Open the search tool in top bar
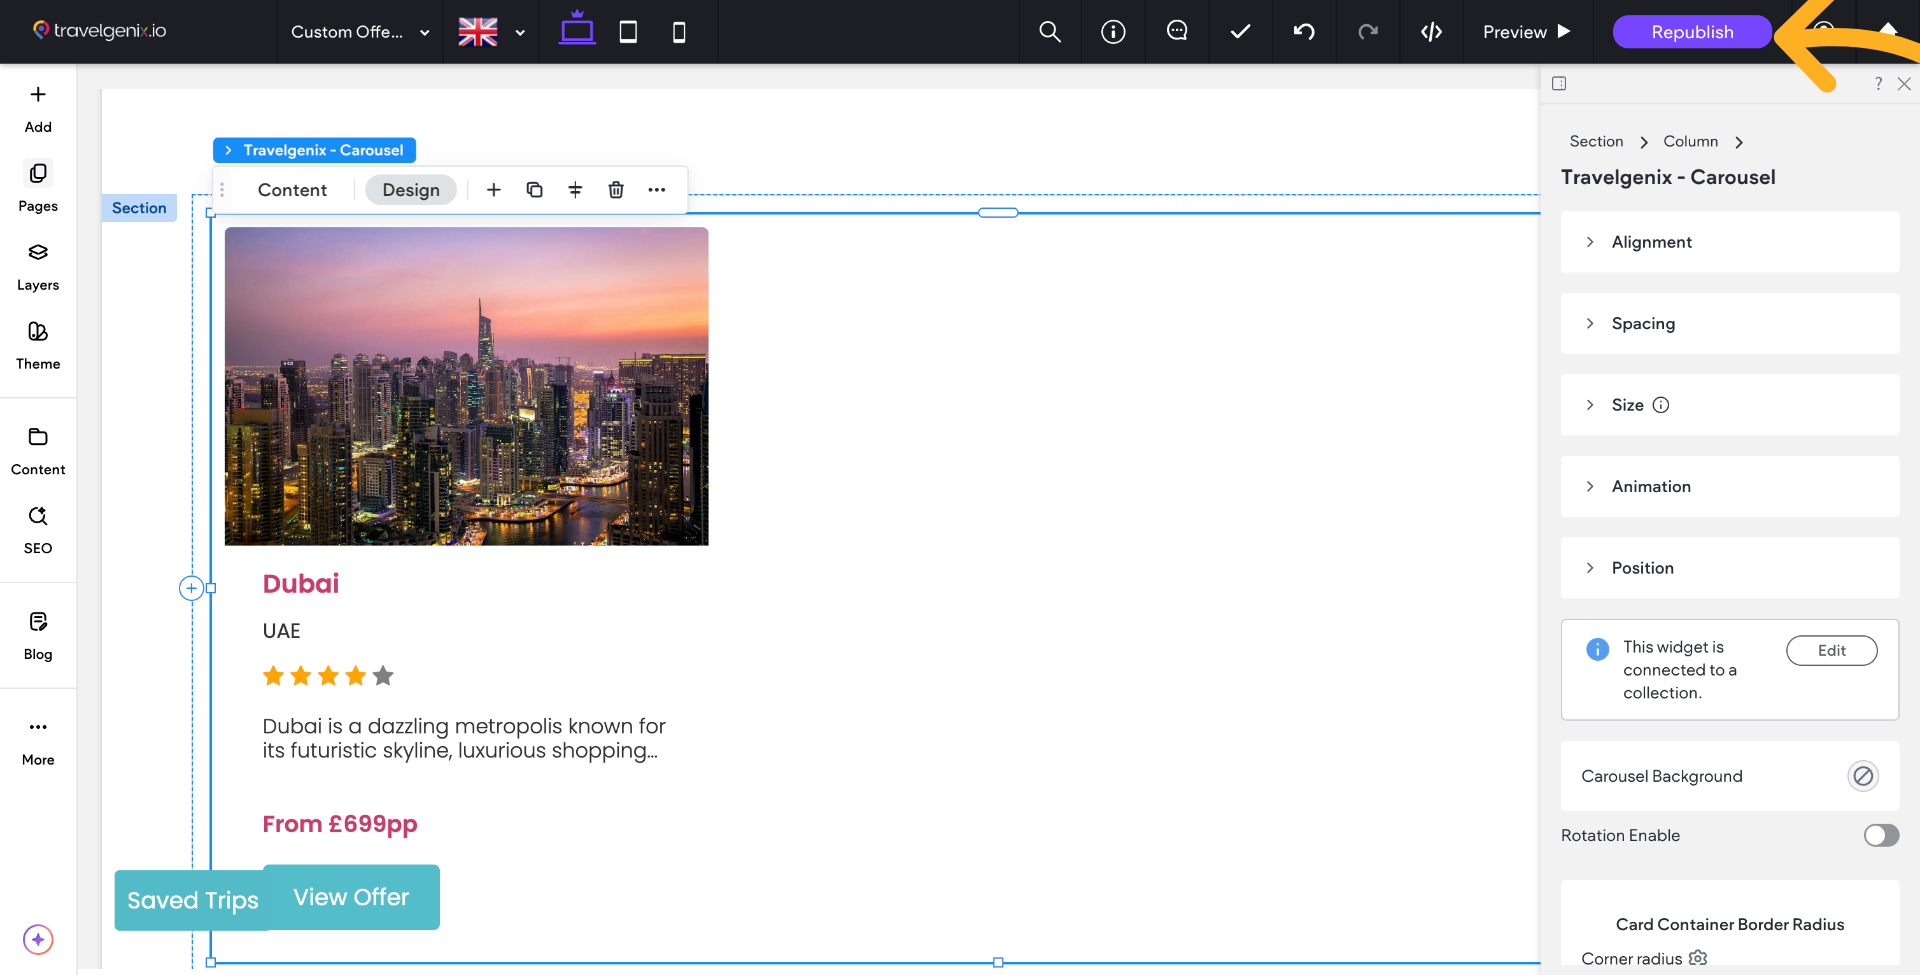The width and height of the screenshot is (1920, 975). tap(1049, 32)
